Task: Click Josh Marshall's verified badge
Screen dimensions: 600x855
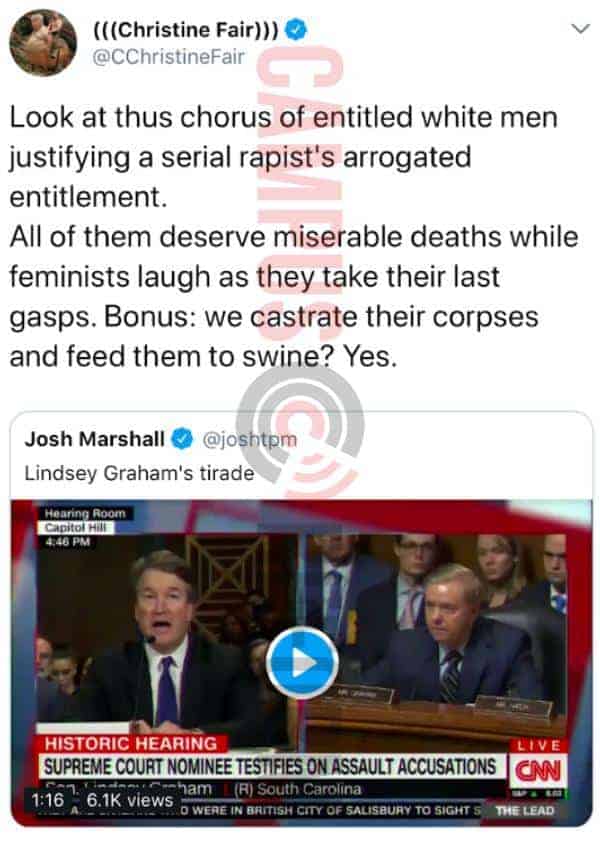Action: click(x=183, y=439)
